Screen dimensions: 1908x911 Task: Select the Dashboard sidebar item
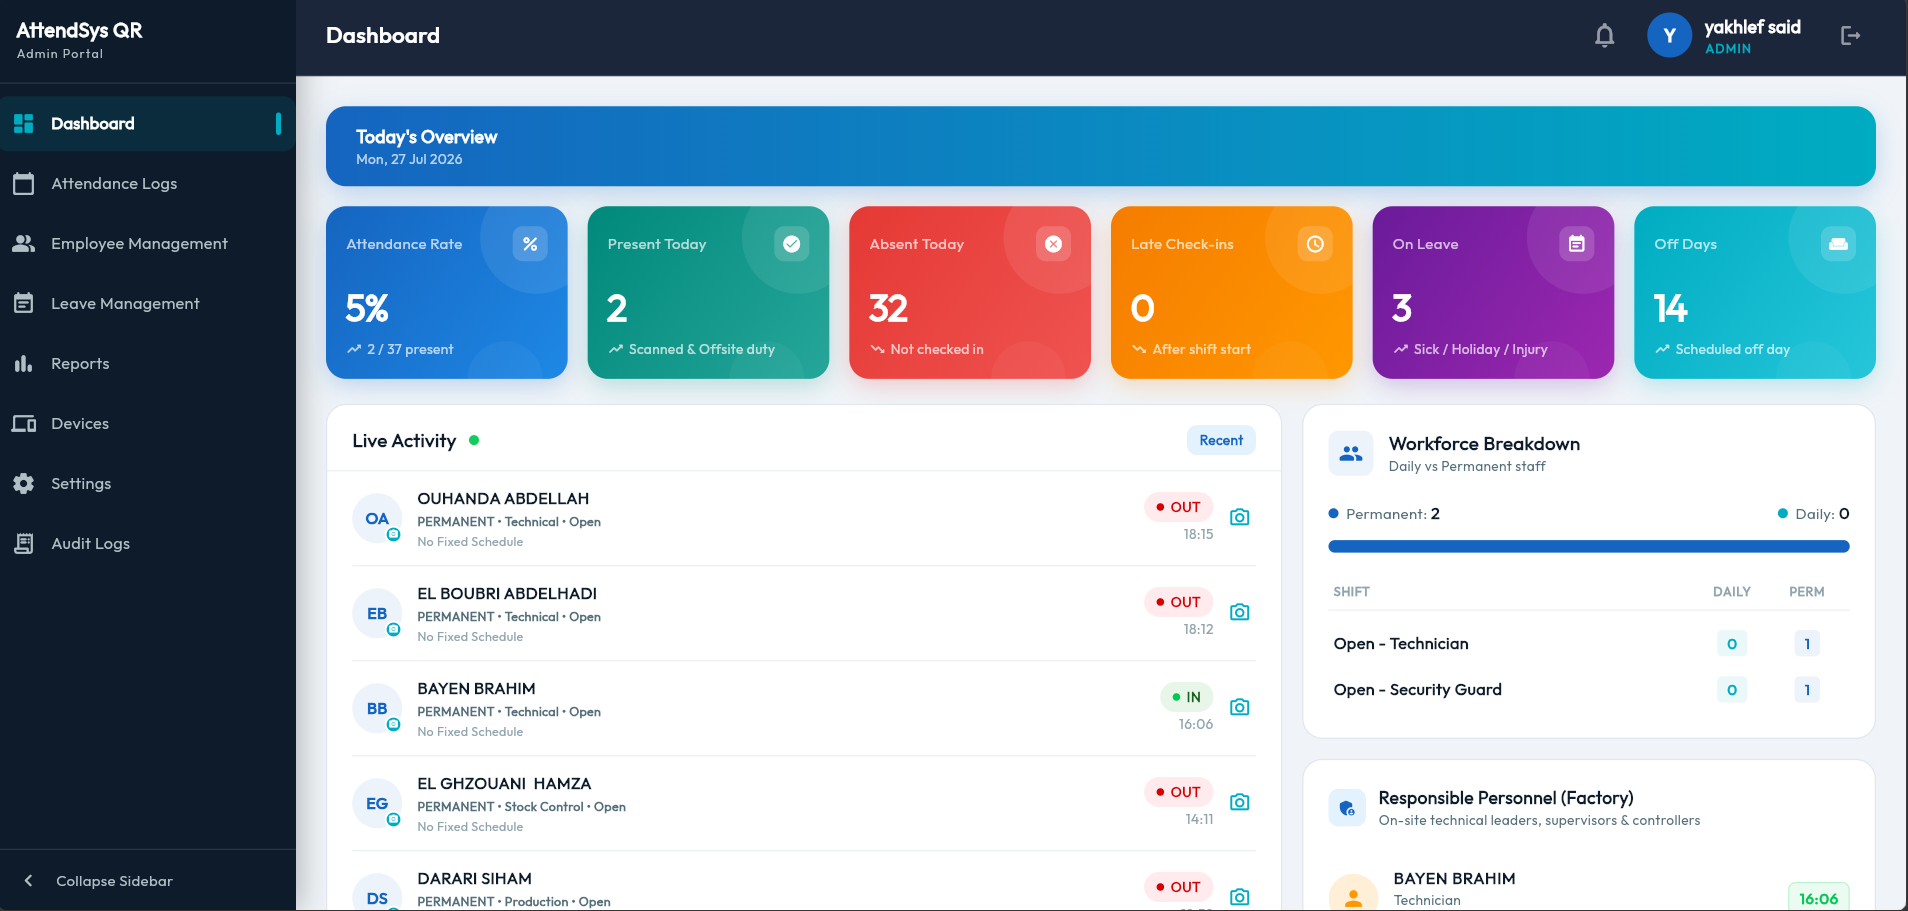(x=148, y=124)
